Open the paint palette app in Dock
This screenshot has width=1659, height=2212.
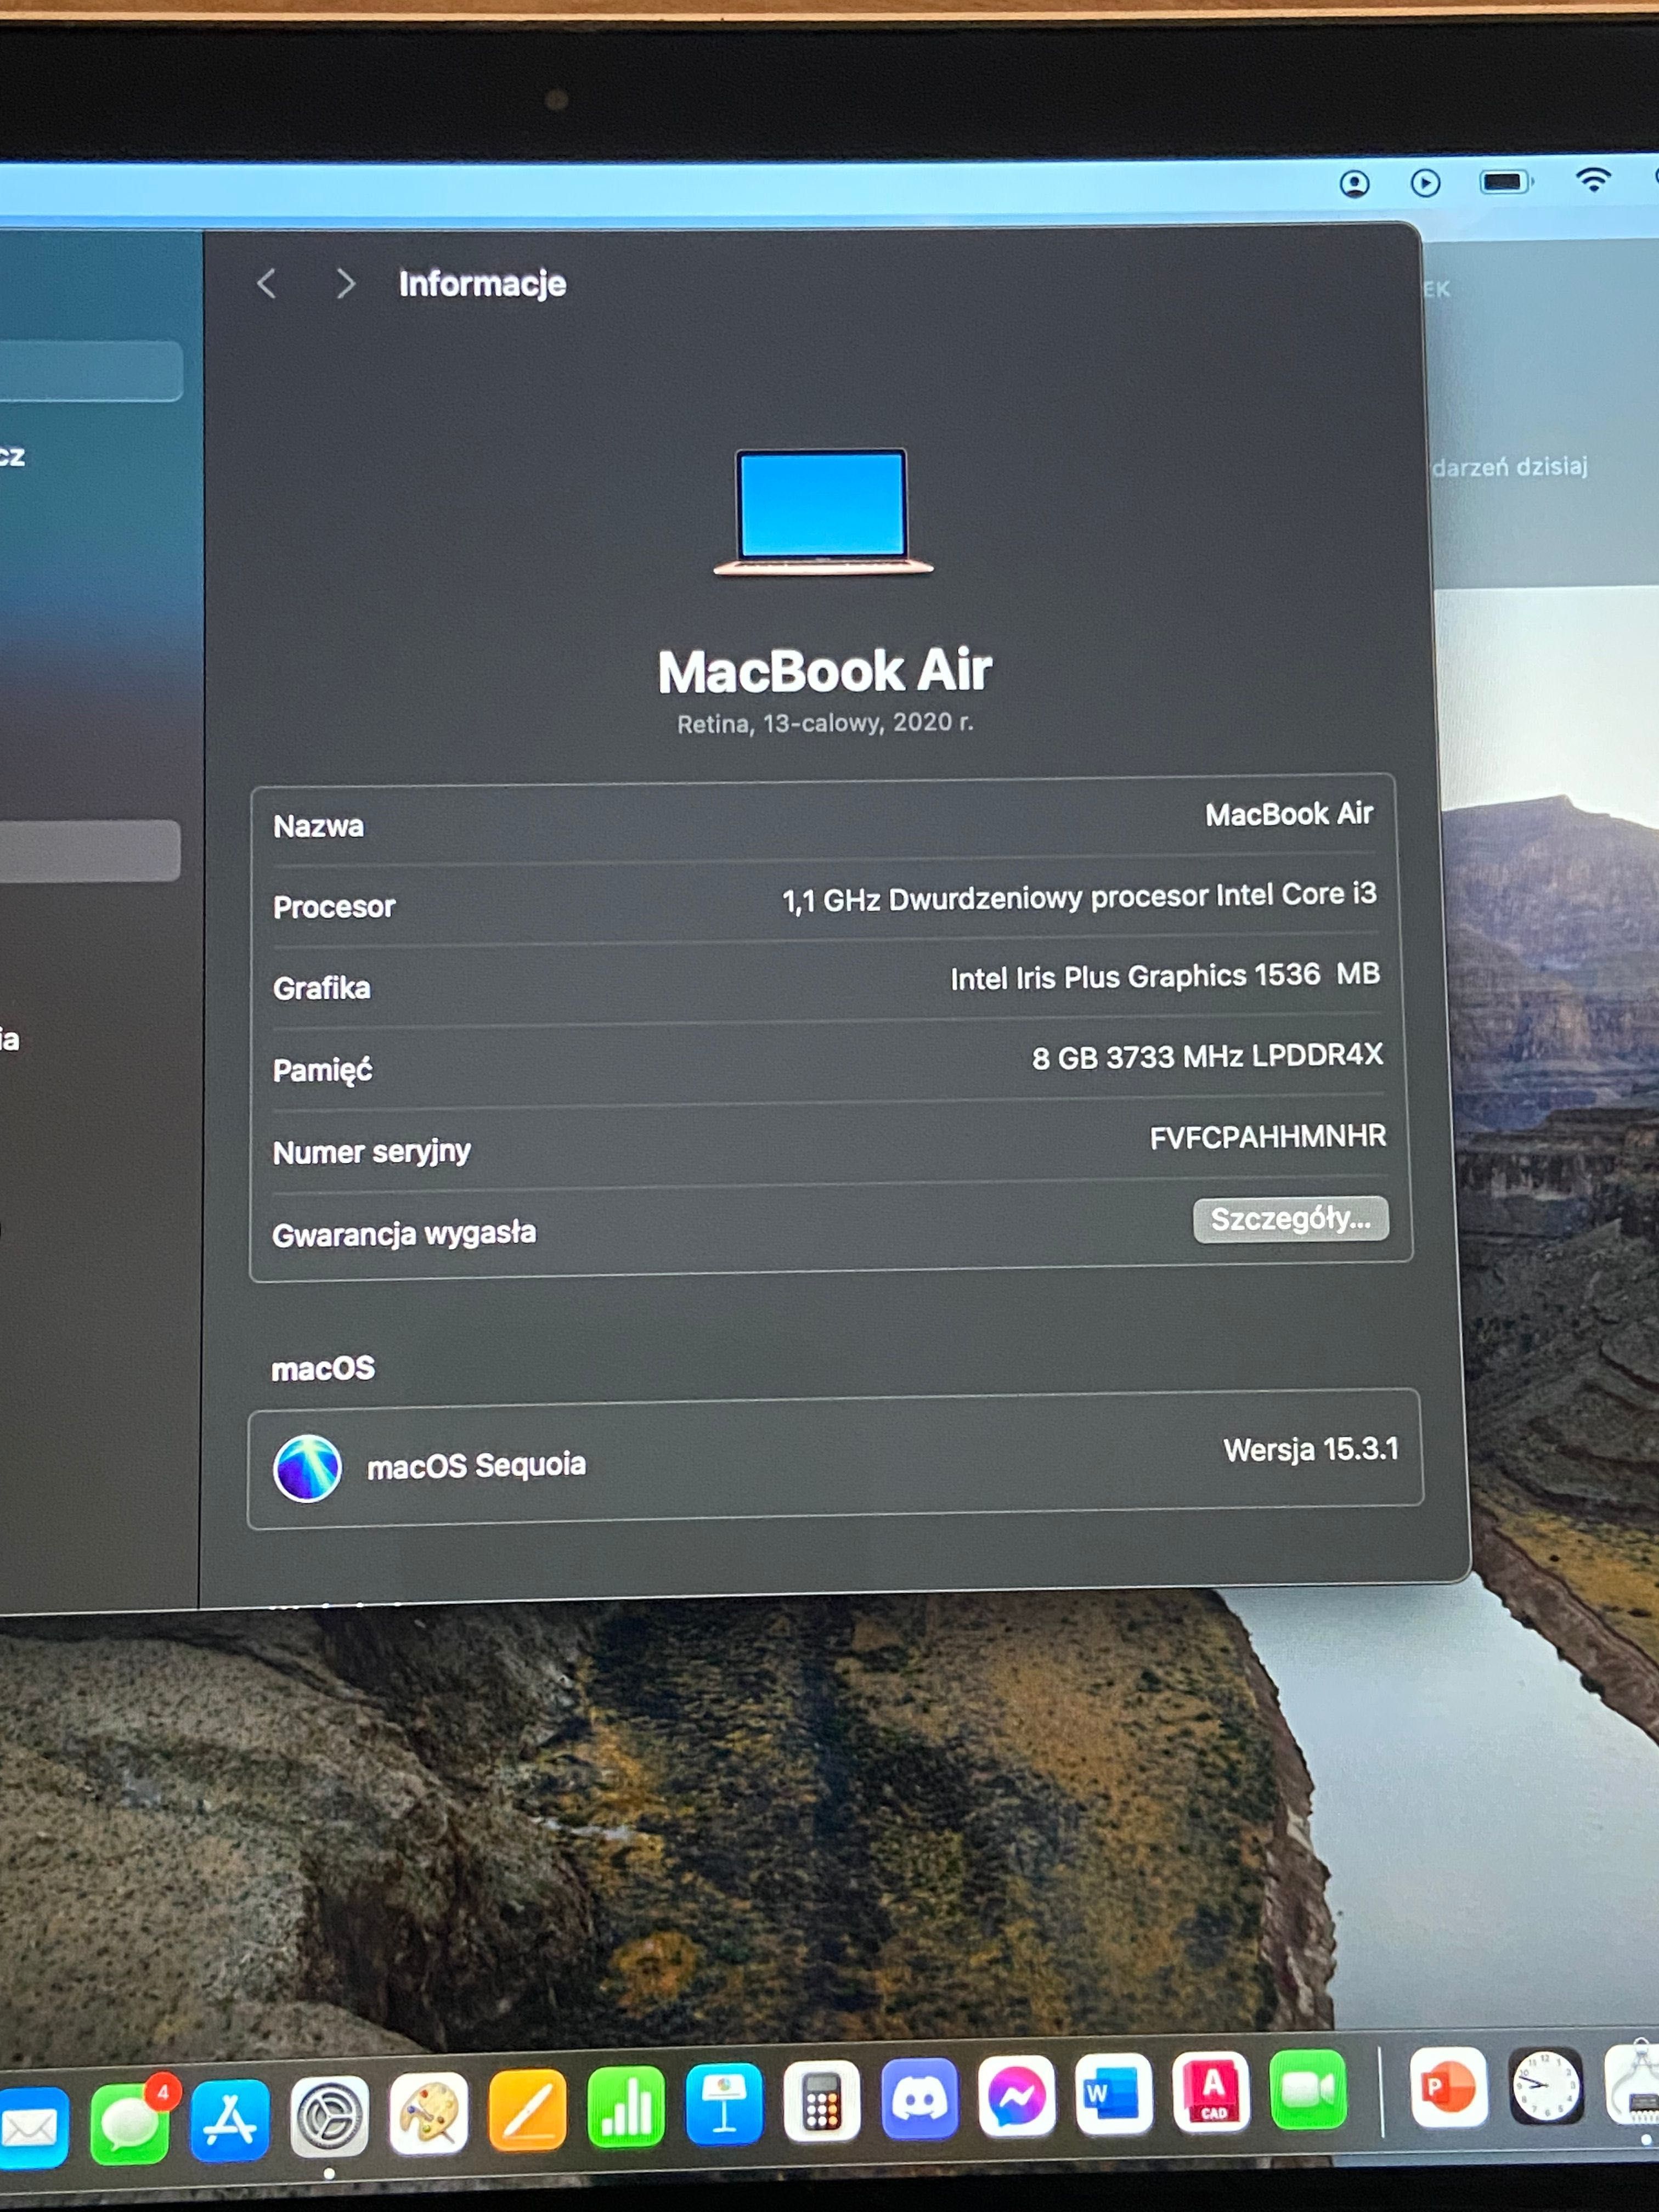[428, 2112]
